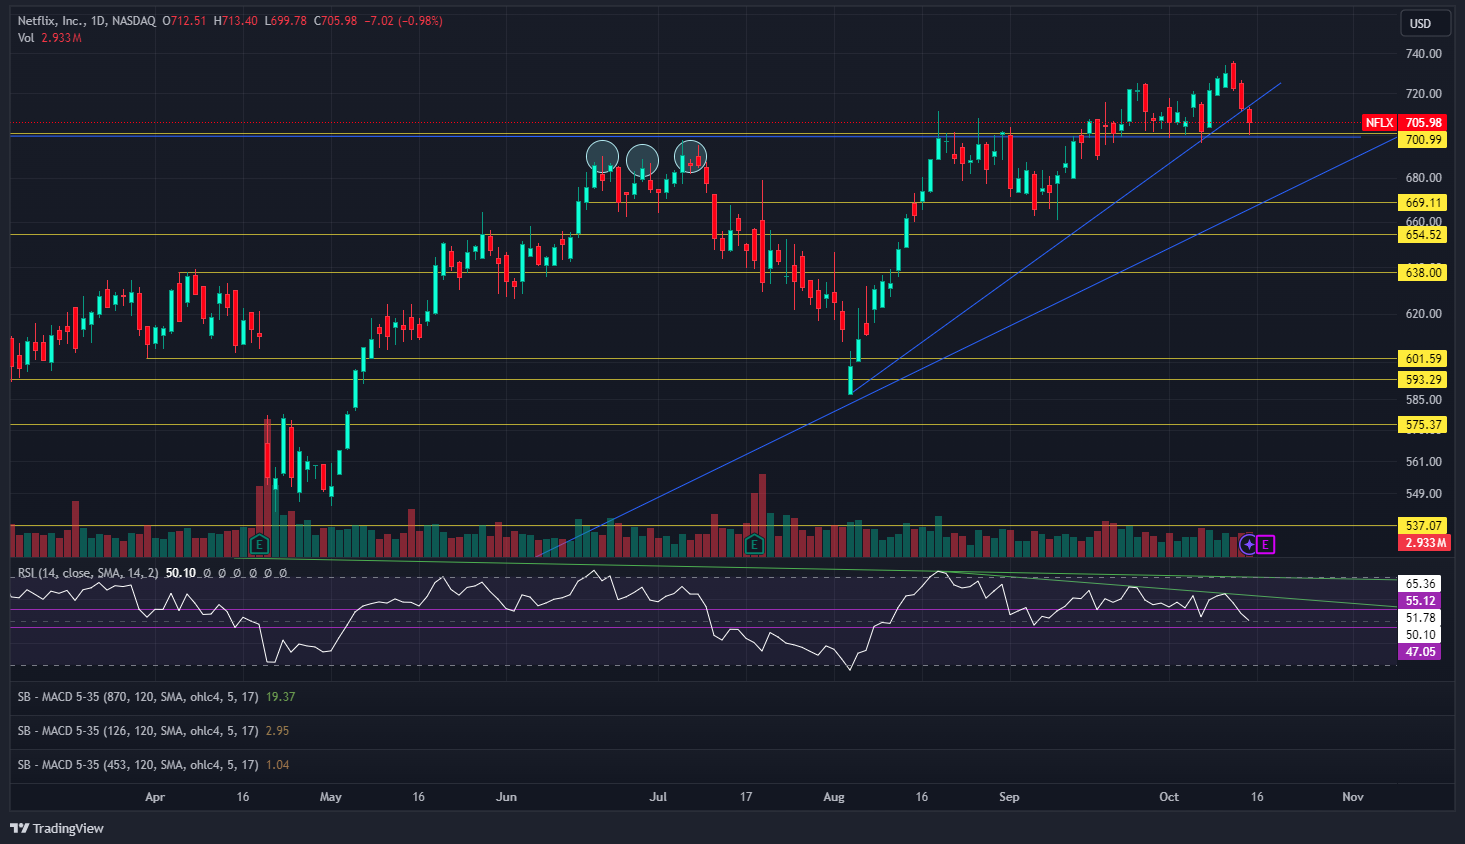Image resolution: width=1465 pixels, height=844 pixels.
Task: Click the yellow 537.07 price line label
Action: [1423, 526]
